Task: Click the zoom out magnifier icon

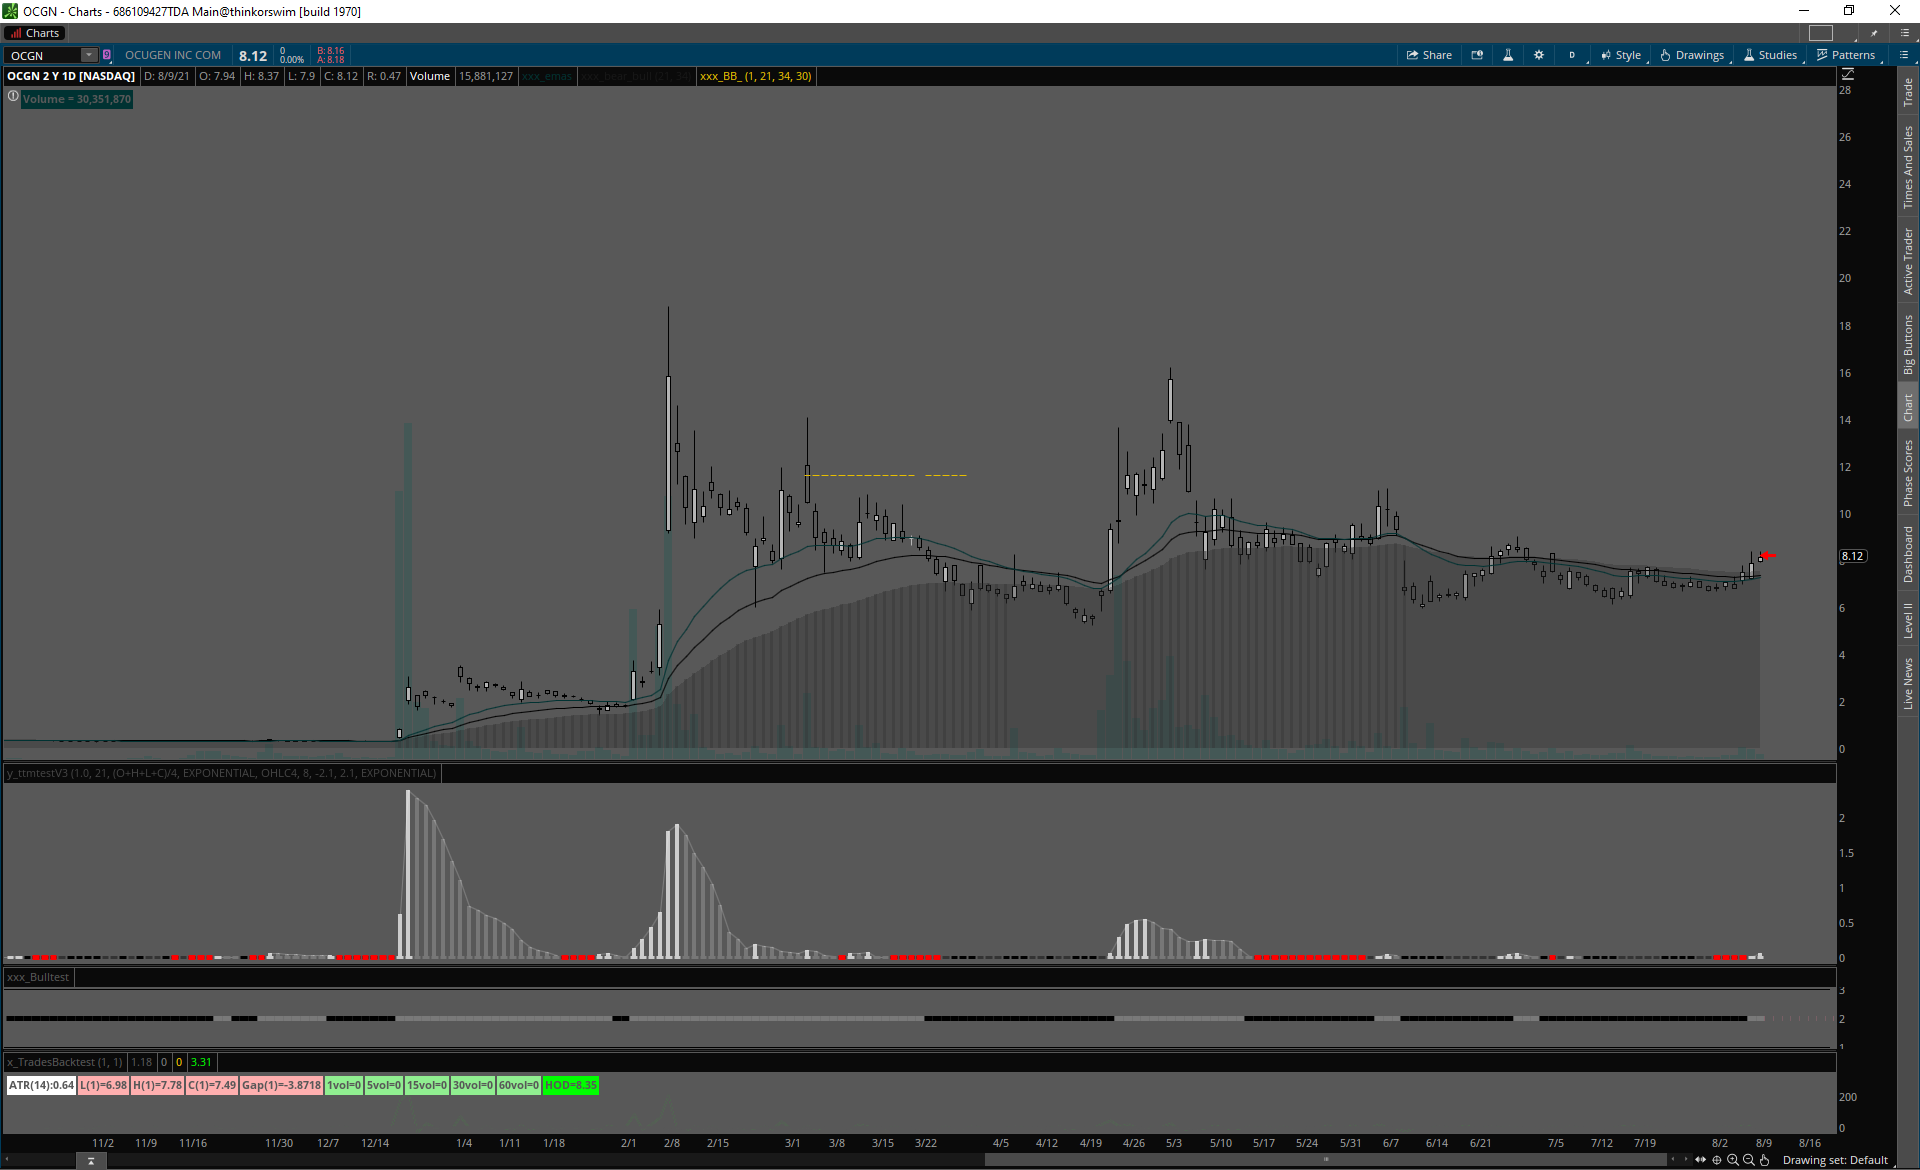Action: click(x=1749, y=1160)
